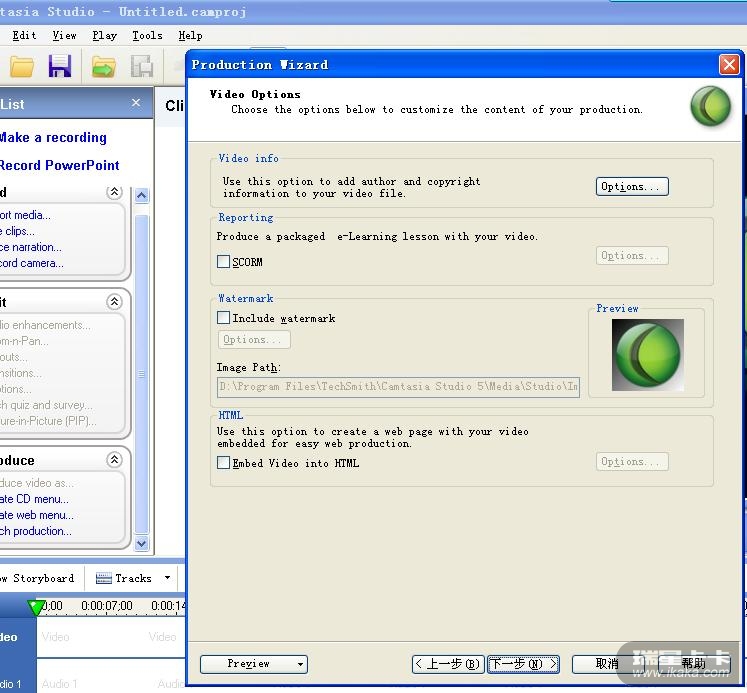Click the Save project floppy icon

coord(60,66)
